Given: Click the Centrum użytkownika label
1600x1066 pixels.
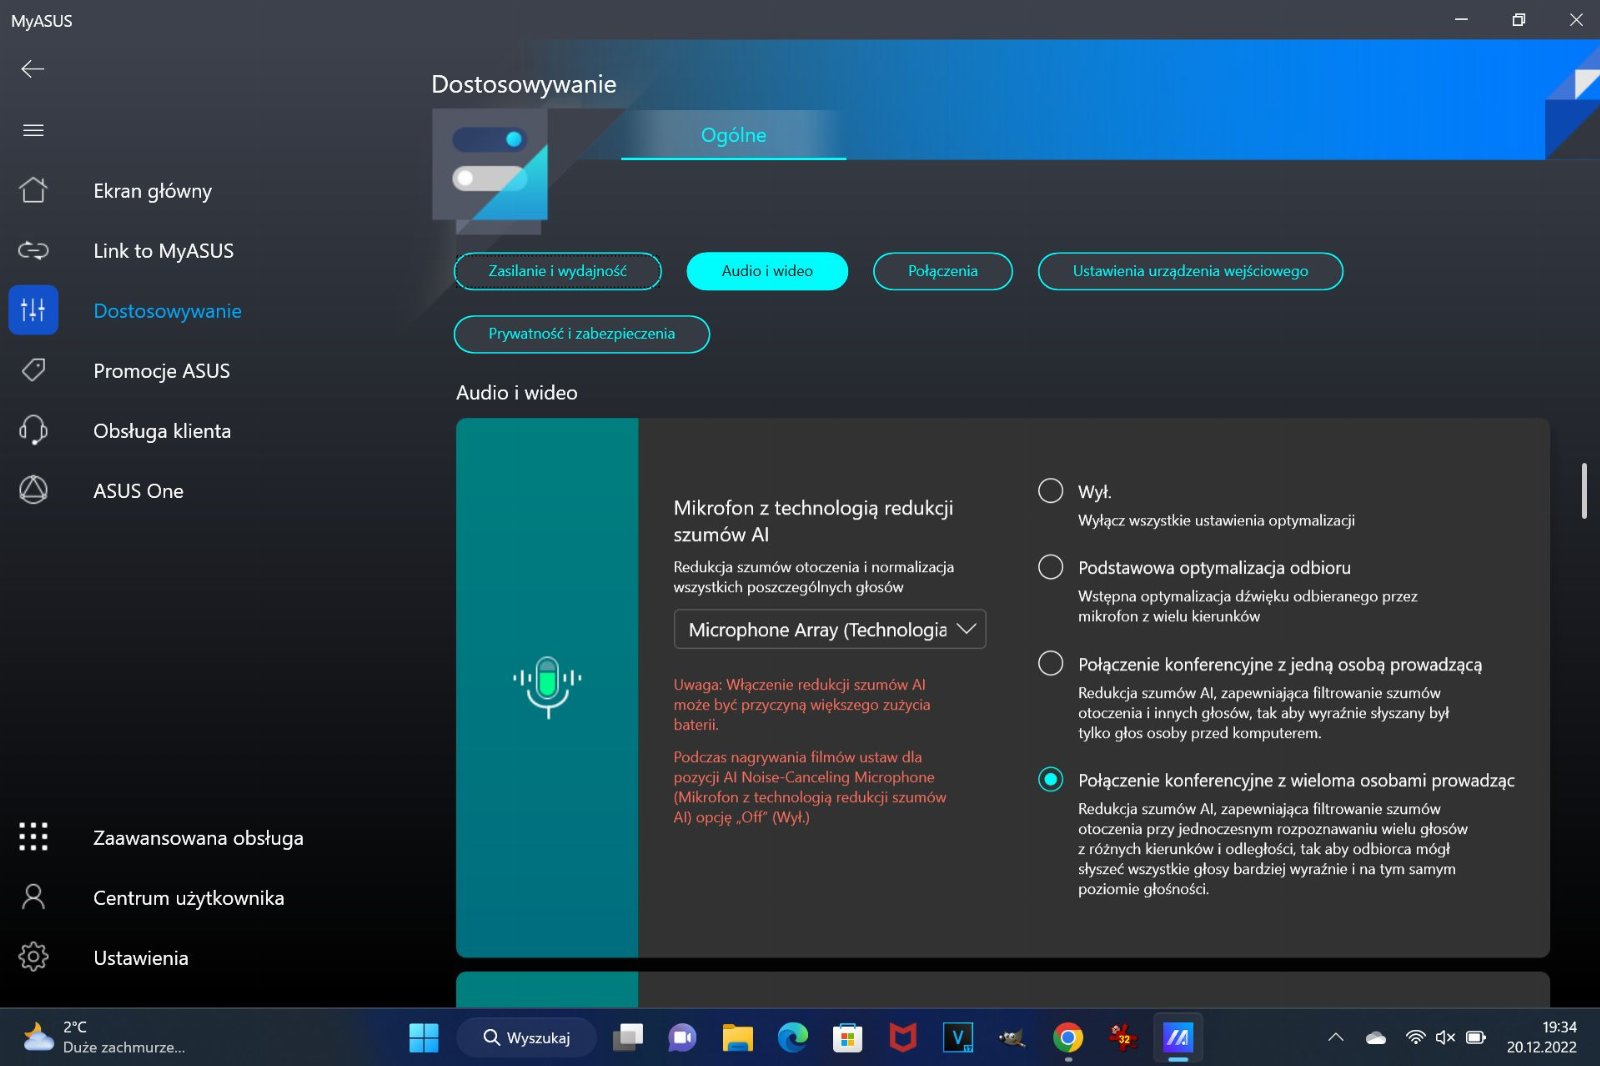Looking at the screenshot, I should pyautogui.click(x=189, y=898).
